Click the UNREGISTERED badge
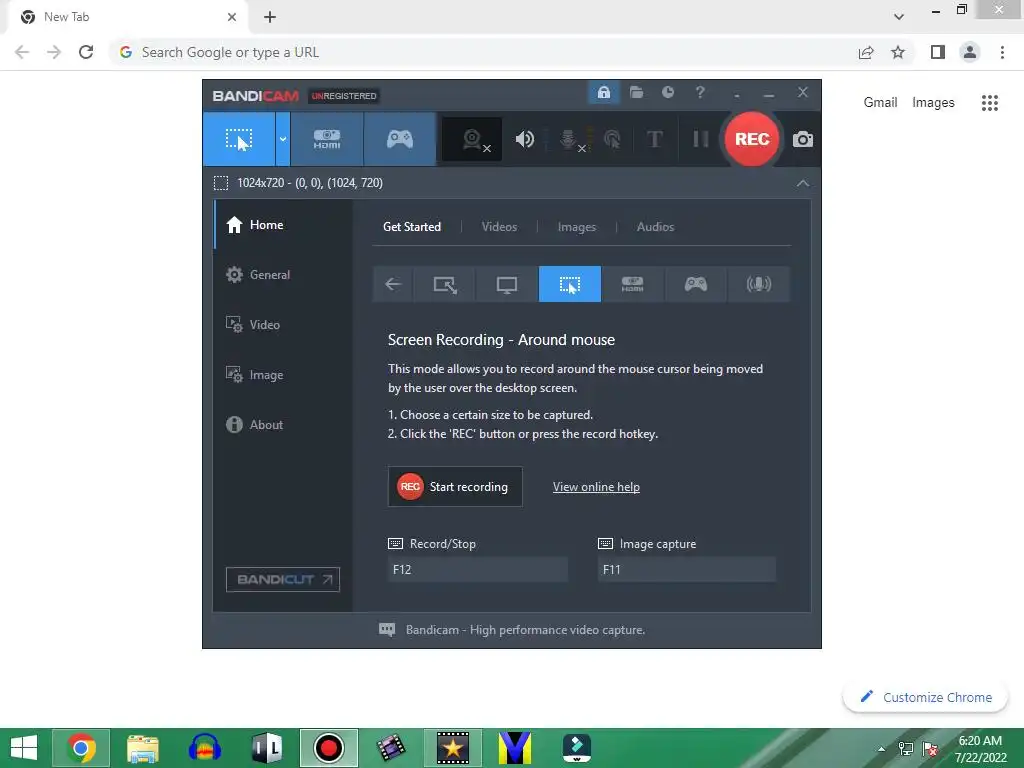 (344, 96)
